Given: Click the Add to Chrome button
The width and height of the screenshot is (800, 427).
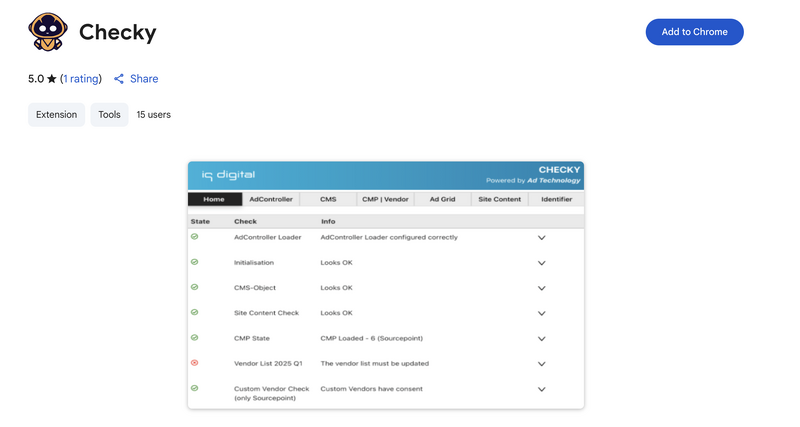Looking at the screenshot, I should 694,32.
